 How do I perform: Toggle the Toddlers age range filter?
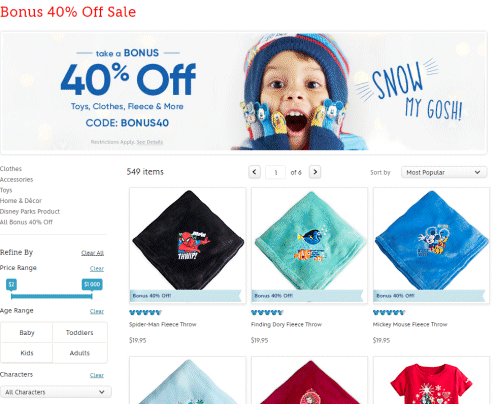[x=80, y=332]
